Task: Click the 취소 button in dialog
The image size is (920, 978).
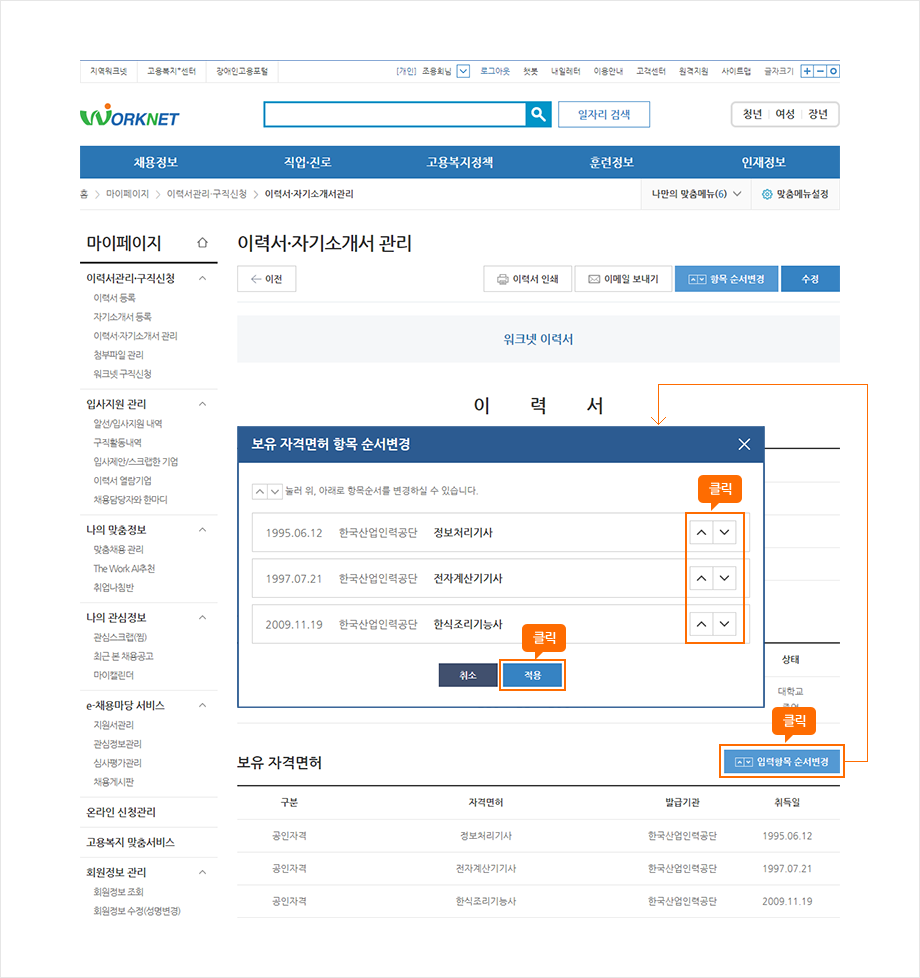Action: point(468,675)
